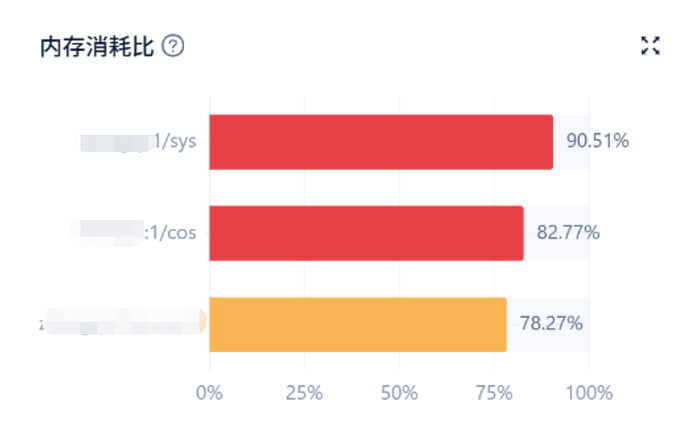Click the 内存消耗比 chart title

click(97, 46)
